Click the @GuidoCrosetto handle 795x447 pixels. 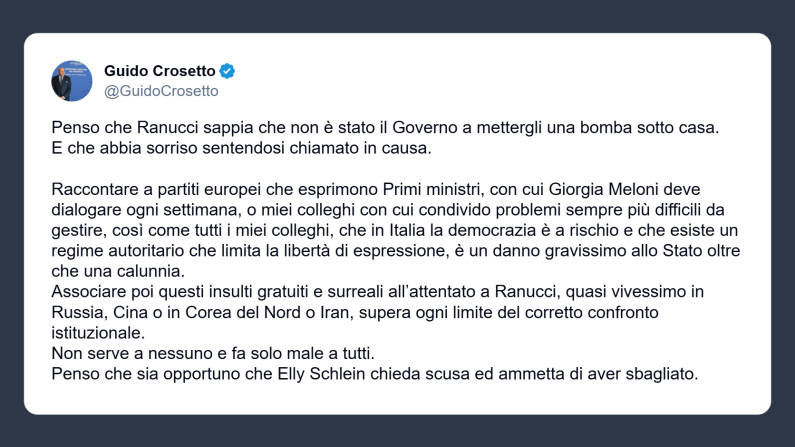pos(161,91)
